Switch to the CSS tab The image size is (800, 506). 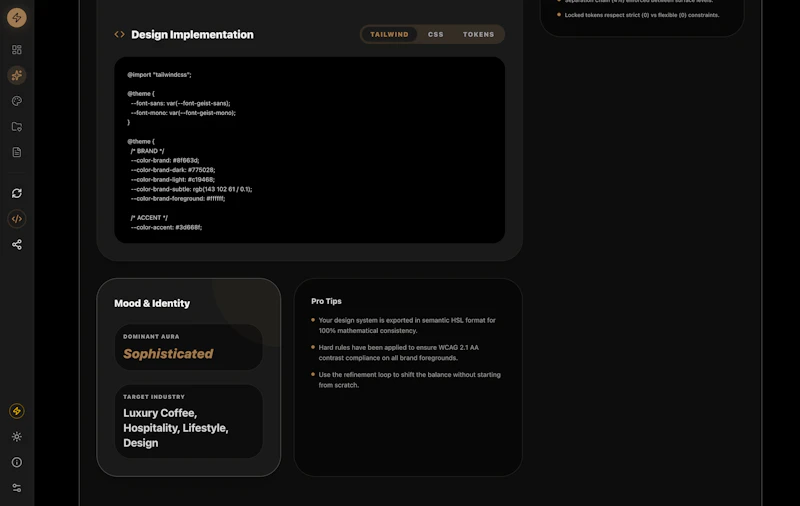[436, 35]
